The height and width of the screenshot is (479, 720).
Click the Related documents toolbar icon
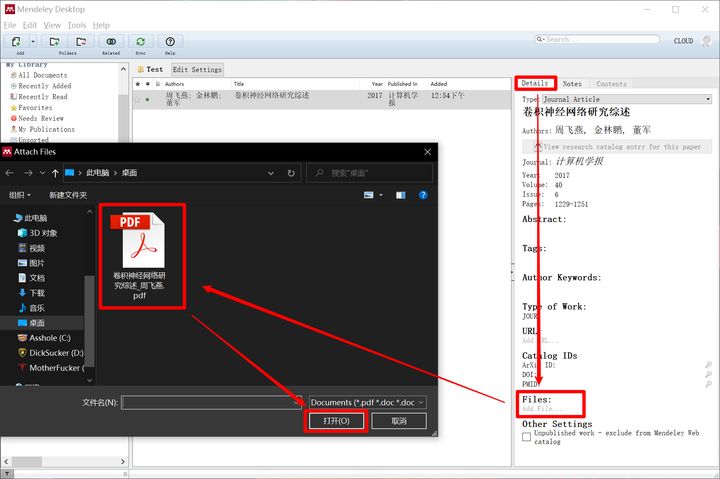point(111,42)
